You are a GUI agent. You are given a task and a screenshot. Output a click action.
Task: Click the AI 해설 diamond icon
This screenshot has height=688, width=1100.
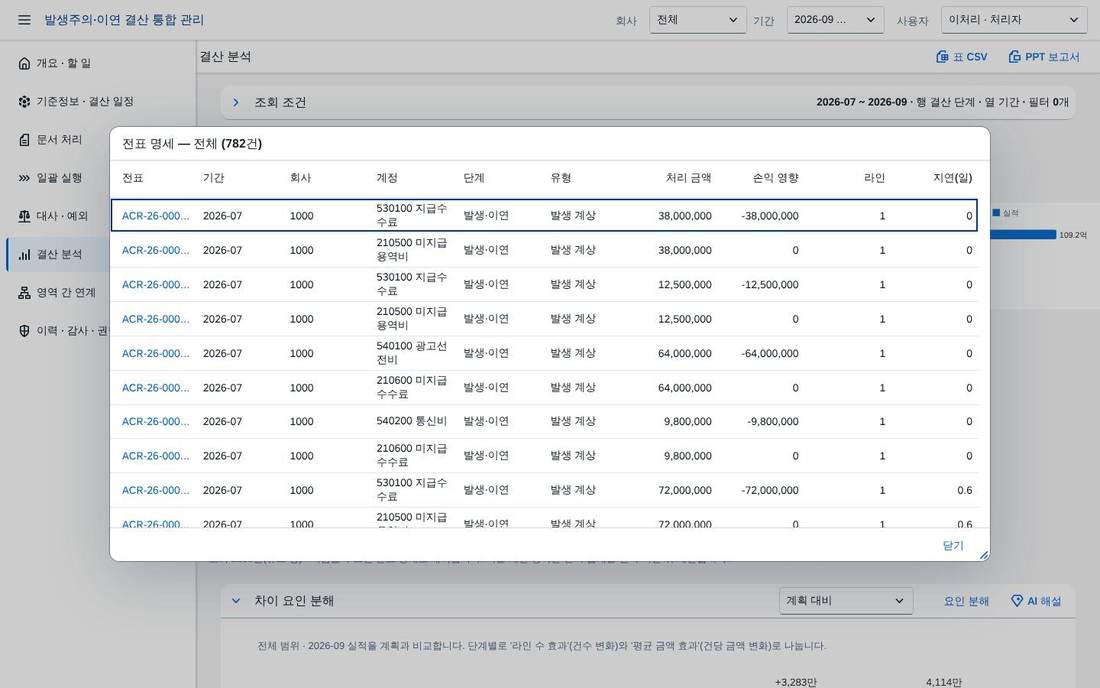(x=1017, y=601)
